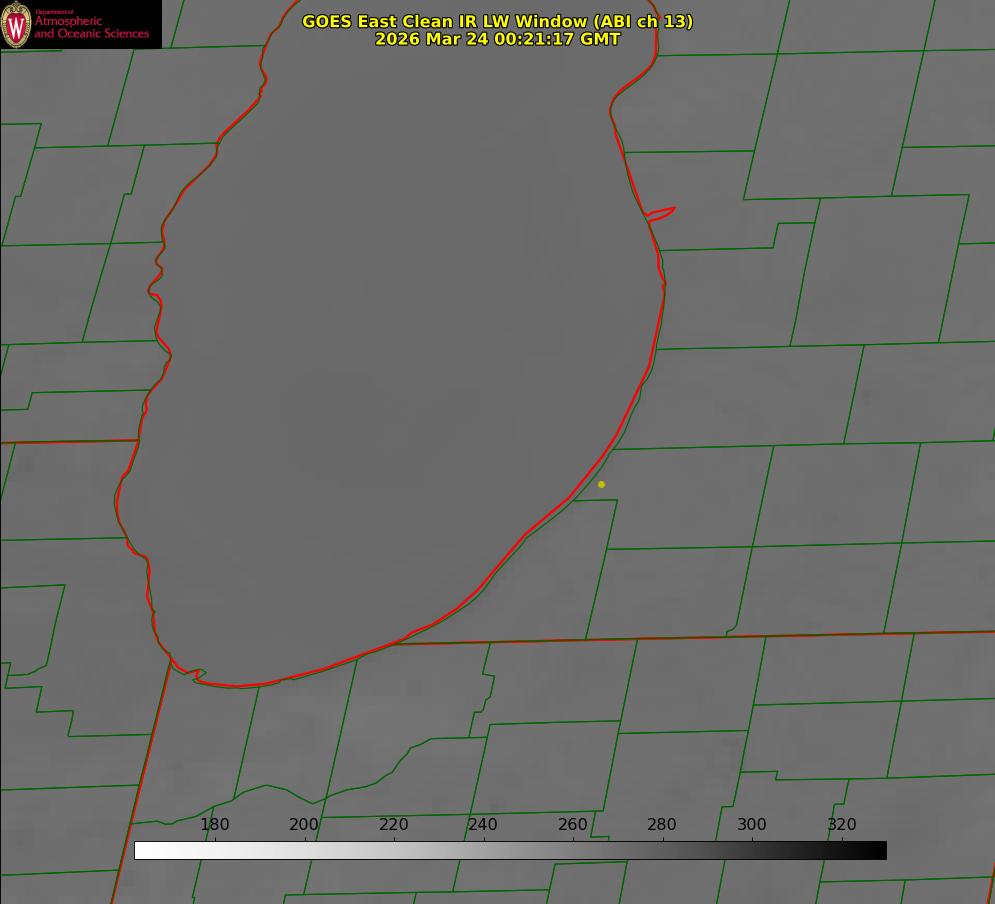The image size is (995, 904).
Task: Click the yellow dot marker near the lake shore
Action: [x=602, y=484]
